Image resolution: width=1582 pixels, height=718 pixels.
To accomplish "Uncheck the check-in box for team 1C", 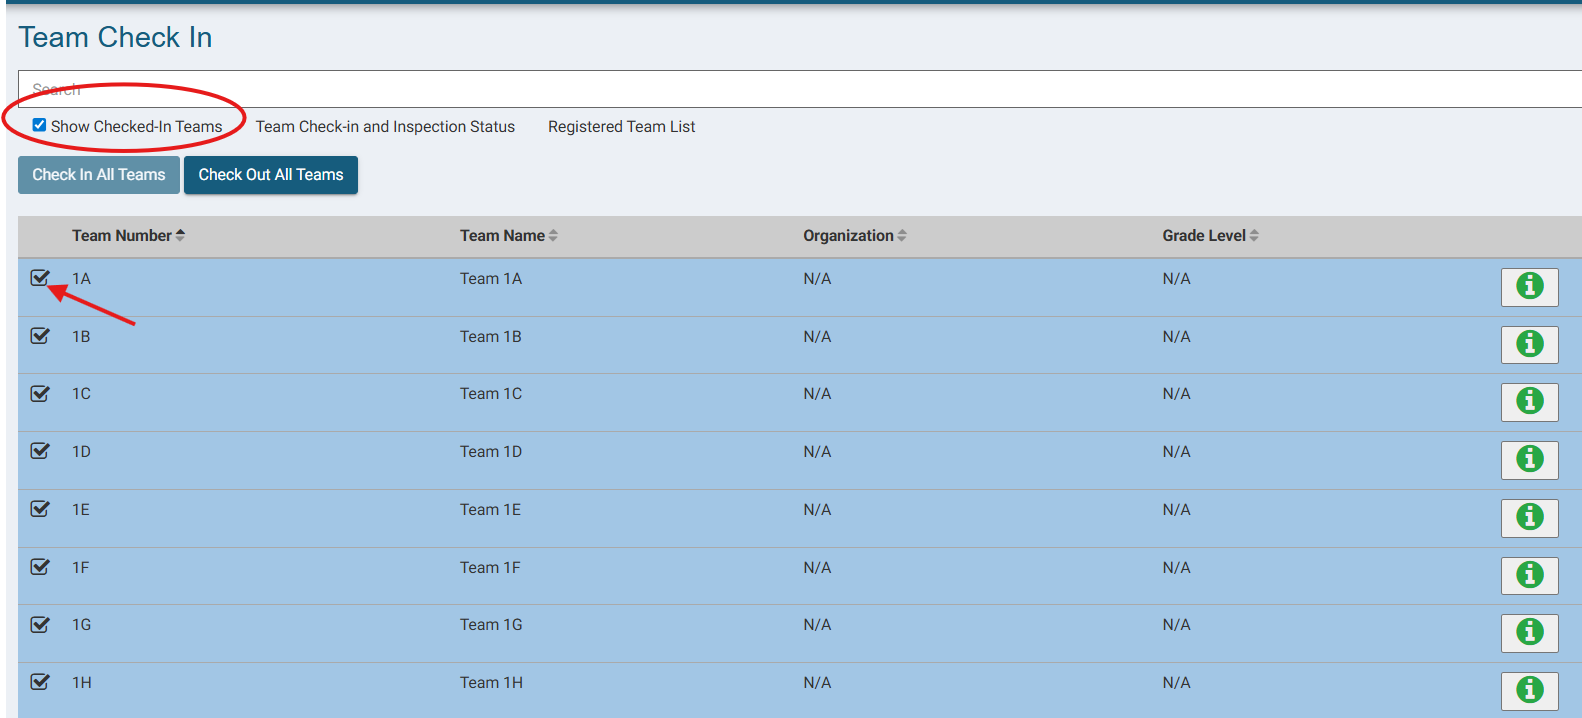I will 40,393.
